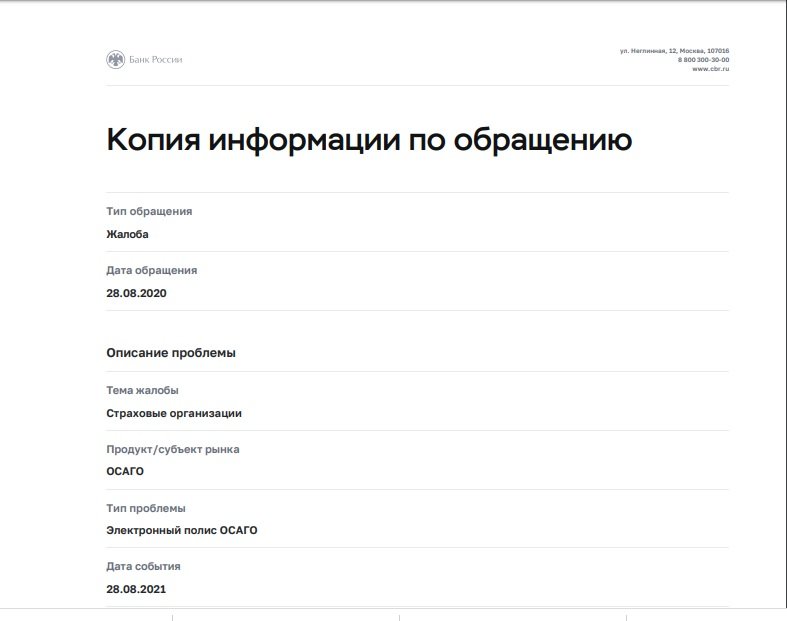
Task: Click the 'Продукт/субъект рынка' label
Action: (173, 449)
